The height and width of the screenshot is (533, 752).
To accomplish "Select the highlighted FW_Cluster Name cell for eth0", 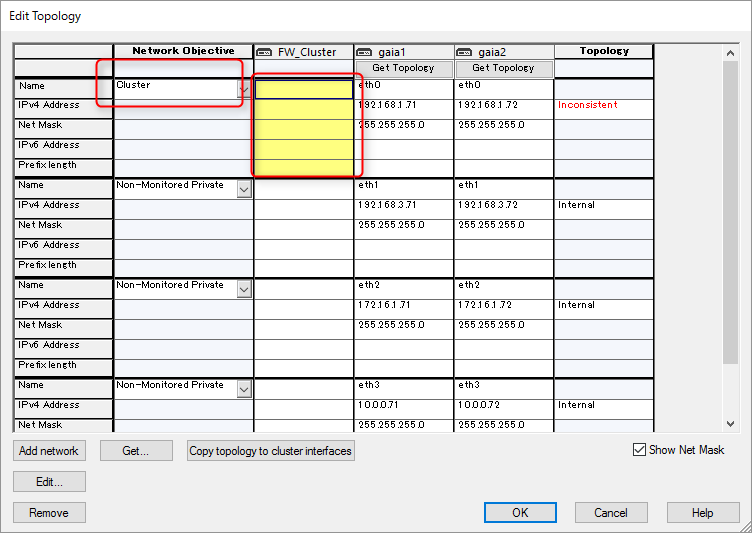I will coord(304,89).
